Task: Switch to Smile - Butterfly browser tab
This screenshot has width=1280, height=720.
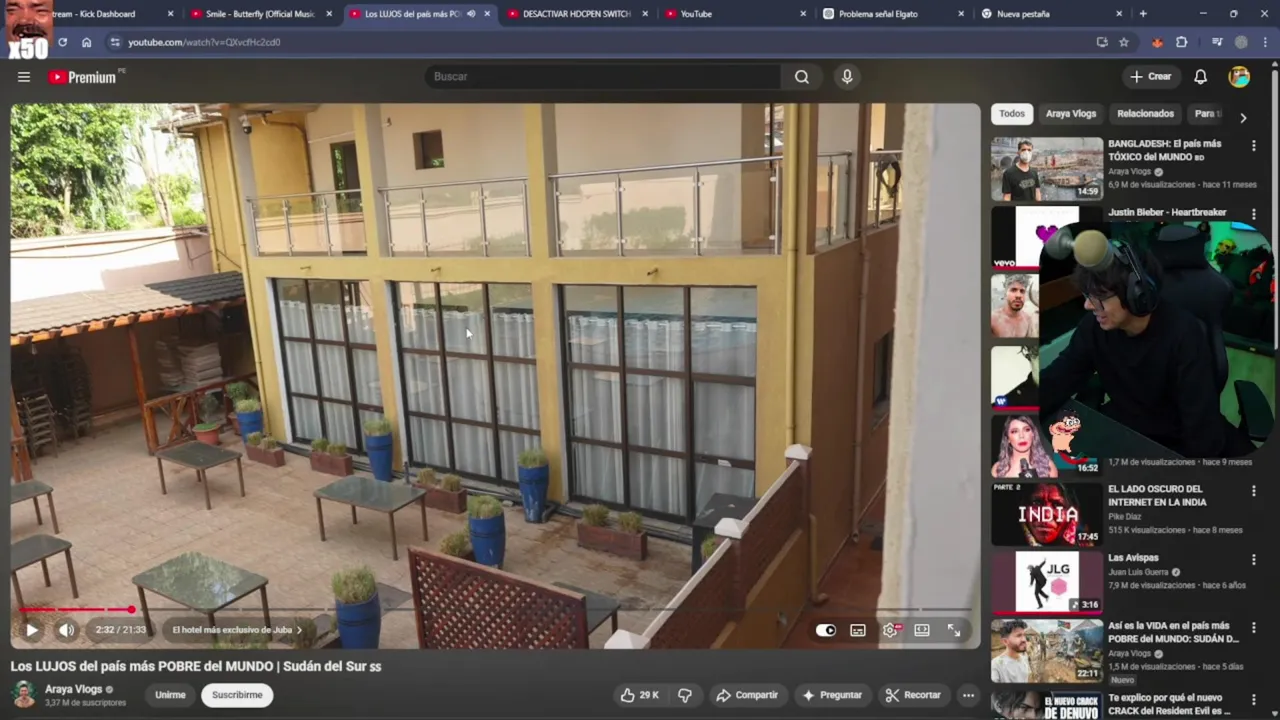Action: tap(260, 14)
